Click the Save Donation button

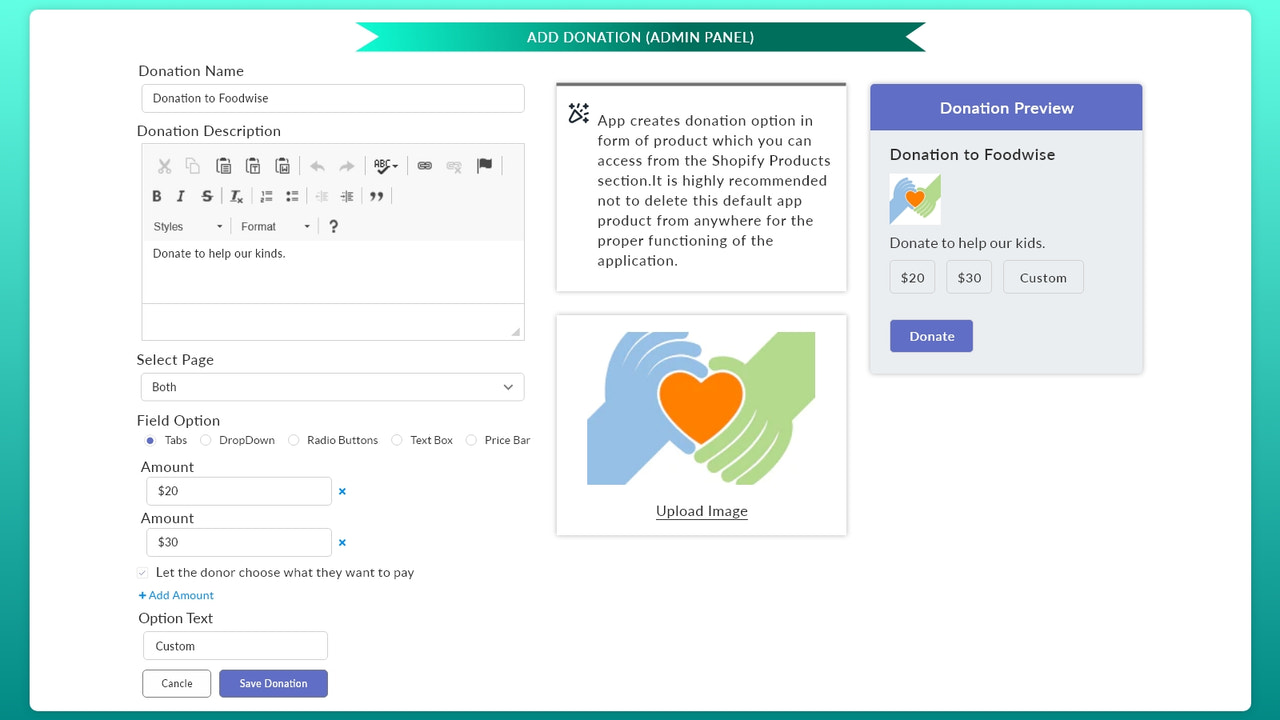tap(273, 683)
